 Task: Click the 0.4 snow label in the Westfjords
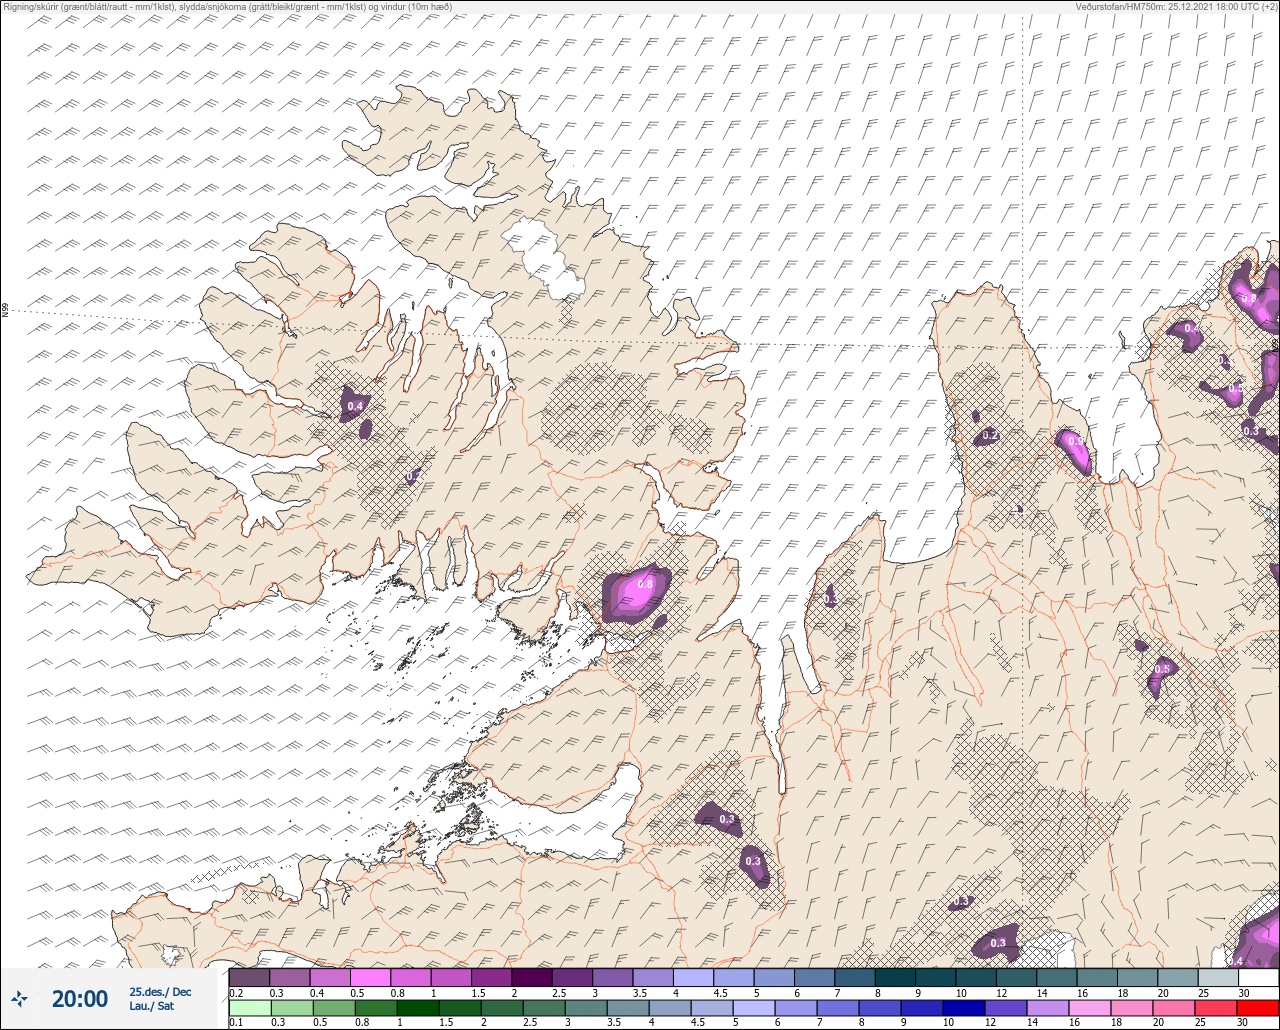pos(354,406)
